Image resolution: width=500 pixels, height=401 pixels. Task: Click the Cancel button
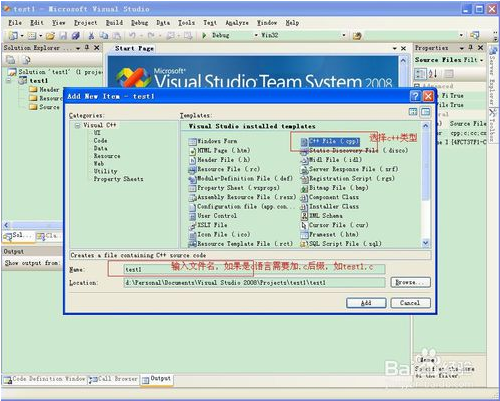pyautogui.click(x=410, y=303)
